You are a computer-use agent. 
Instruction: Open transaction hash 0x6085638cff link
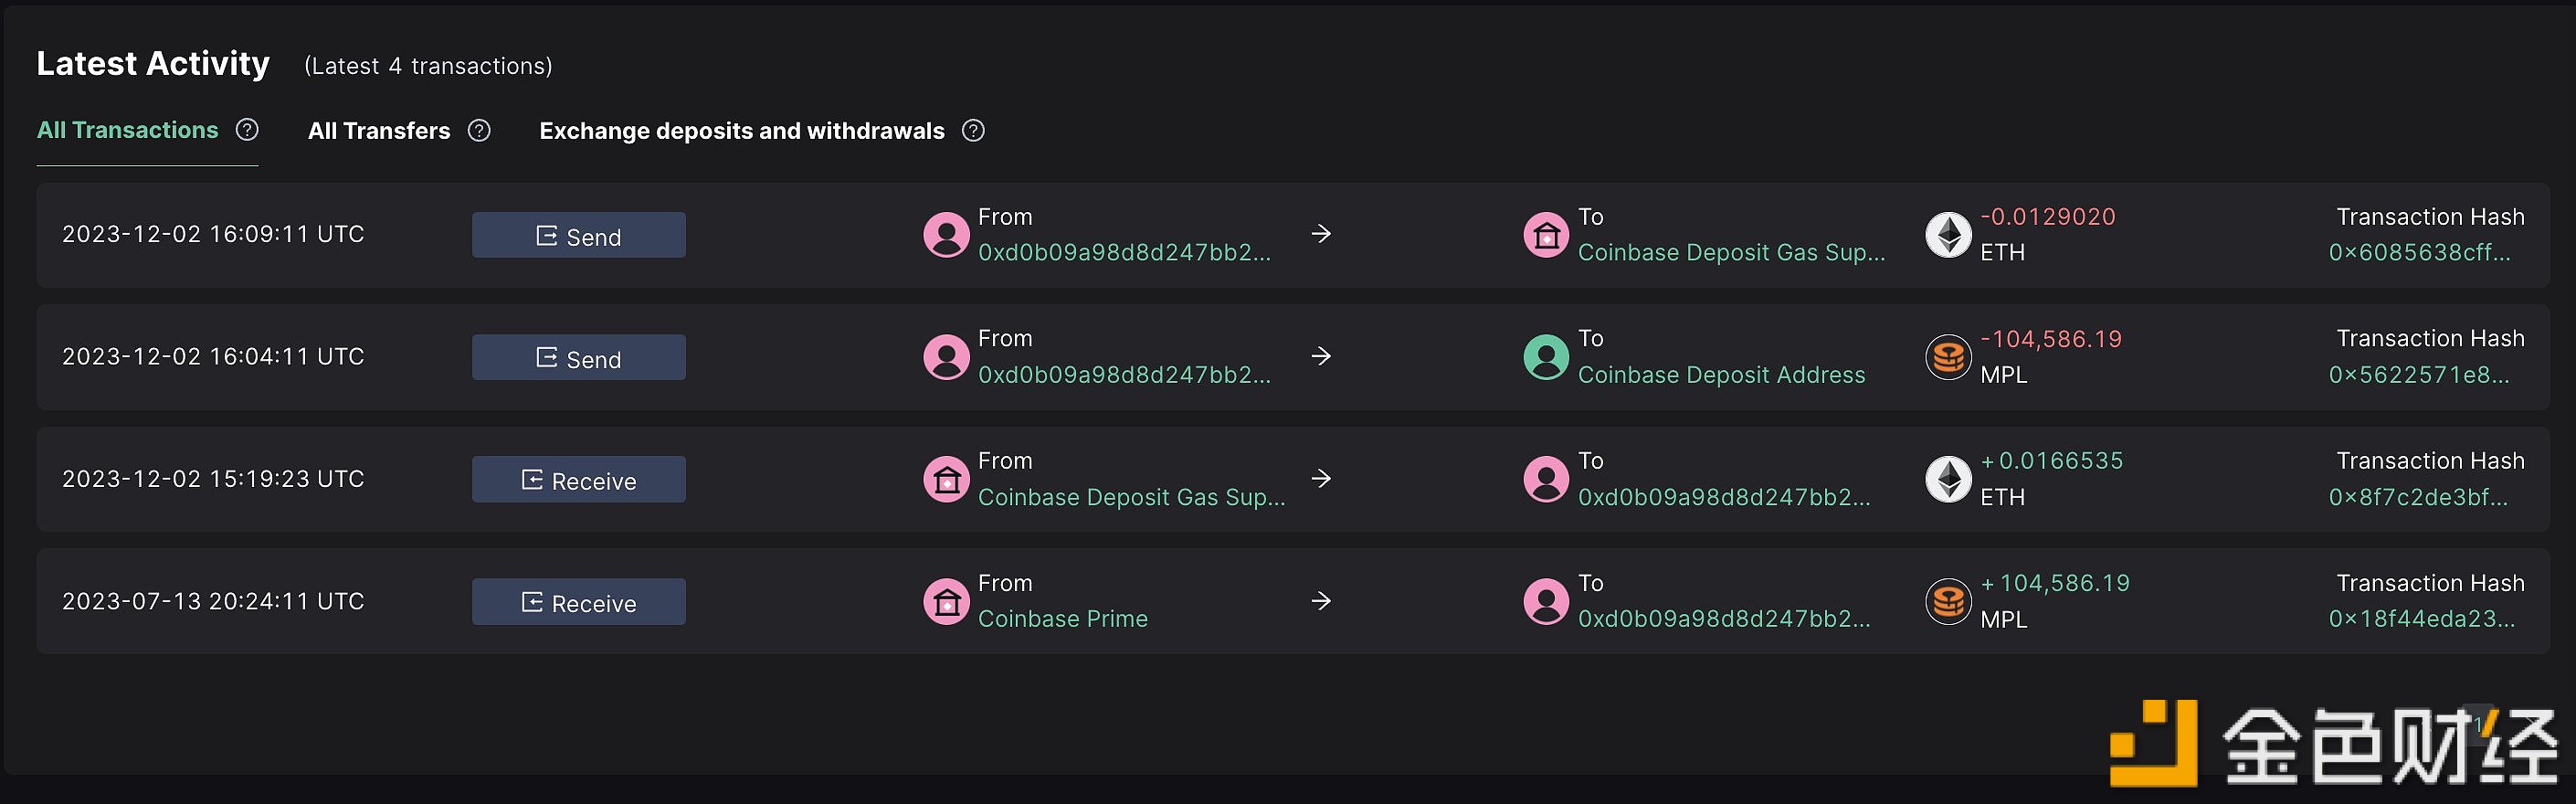click(2419, 253)
